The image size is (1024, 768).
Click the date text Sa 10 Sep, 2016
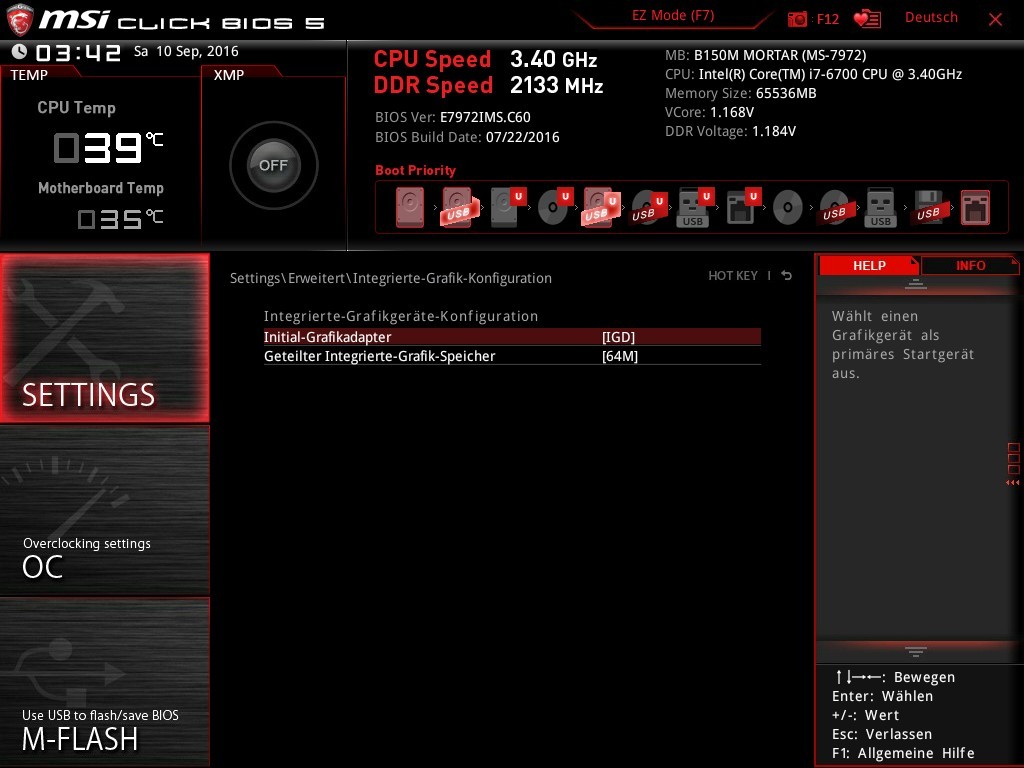tap(186, 51)
